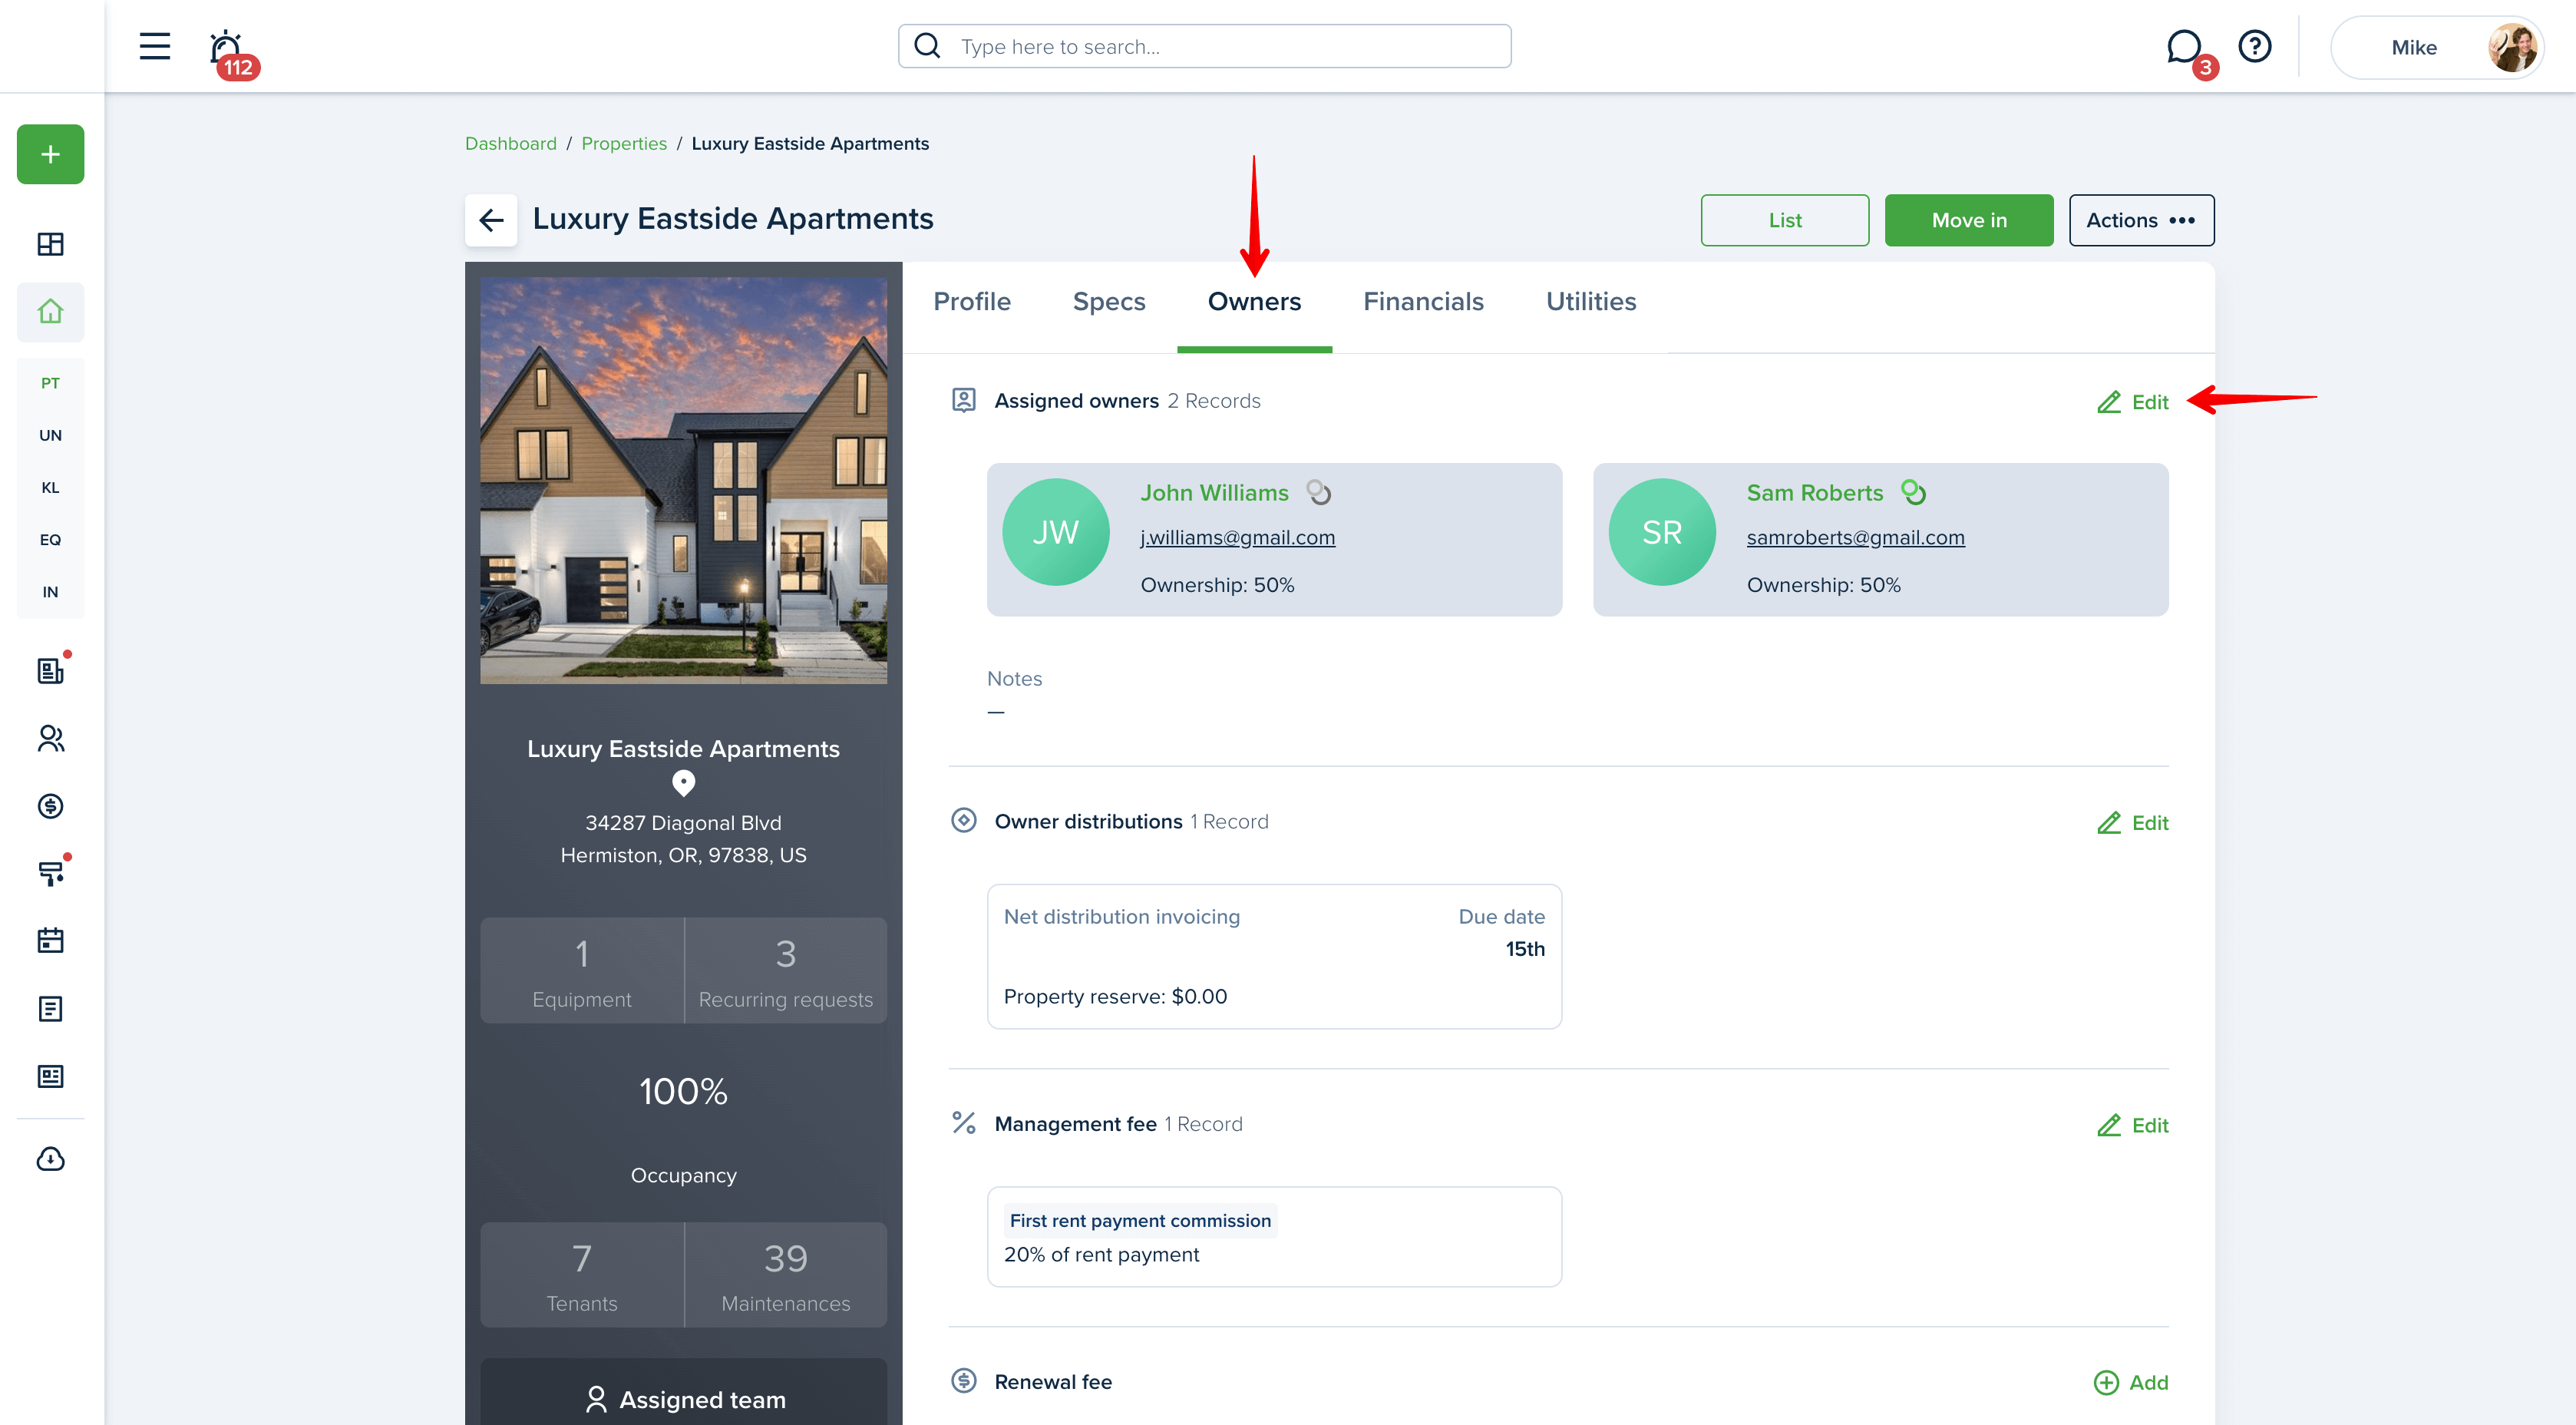Viewport: 2576px width, 1425px height.
Task: Click j.williams@gmail.com email link
Action: coord(1237,538)
